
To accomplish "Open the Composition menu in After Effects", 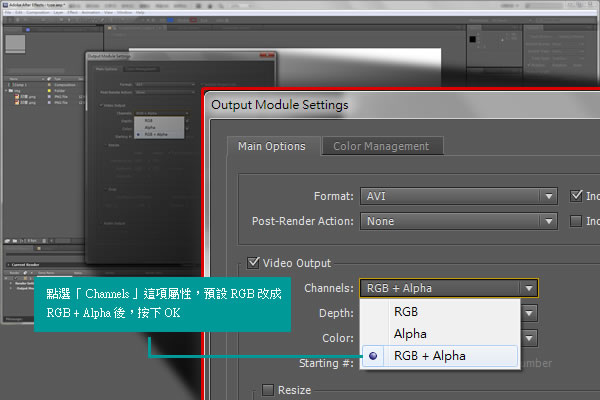I will click(38, 13).
